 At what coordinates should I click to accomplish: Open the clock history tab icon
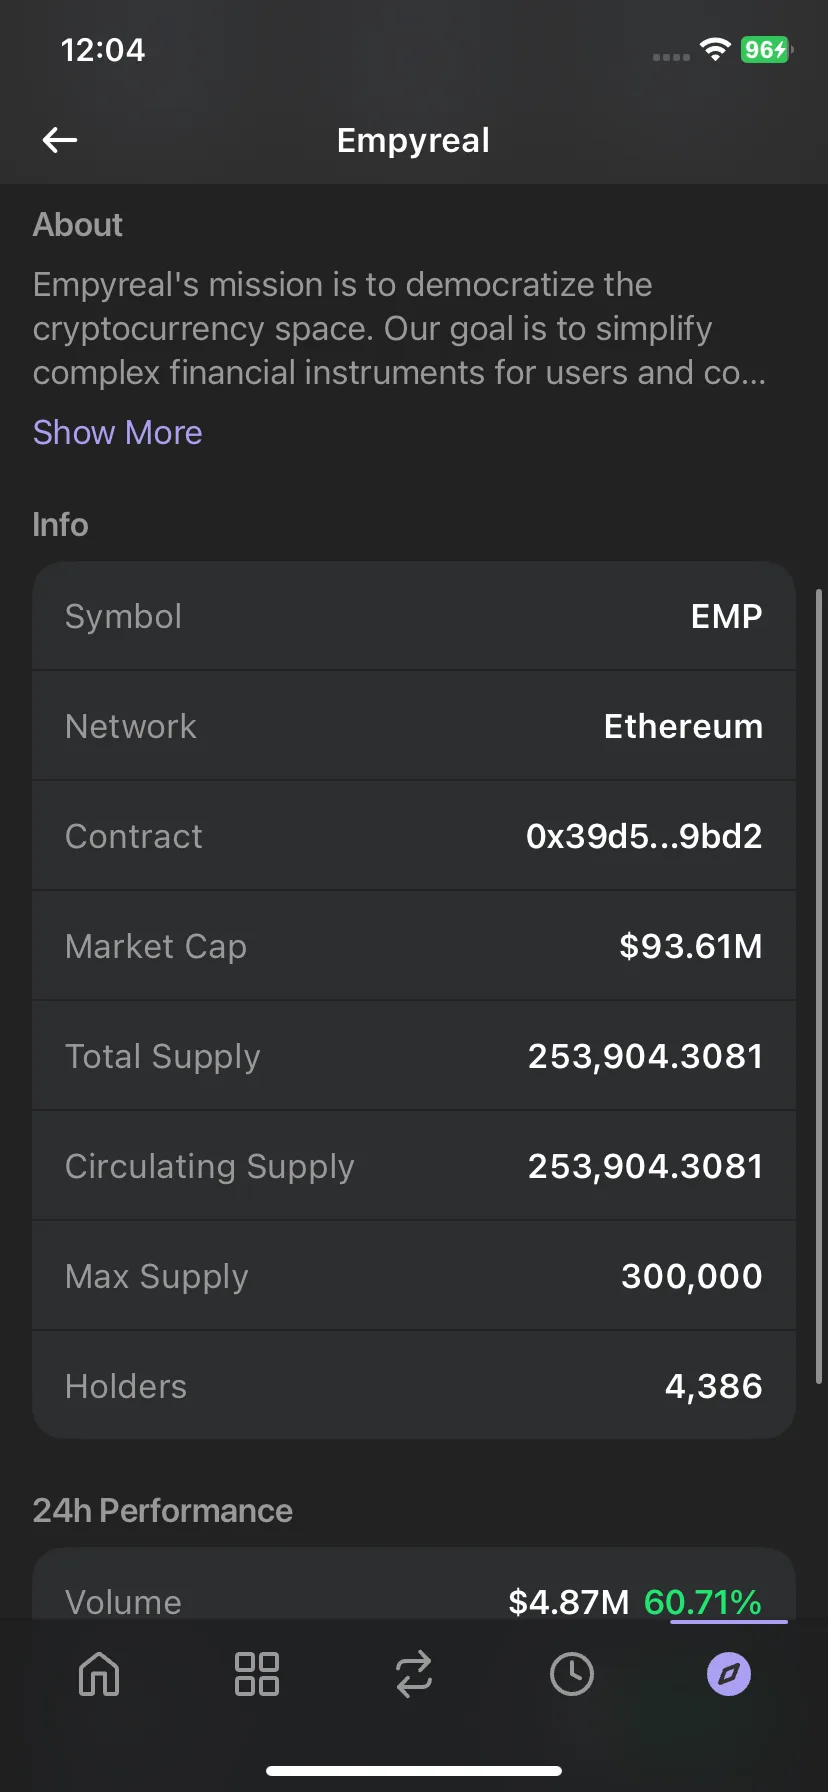[571, 1674]
